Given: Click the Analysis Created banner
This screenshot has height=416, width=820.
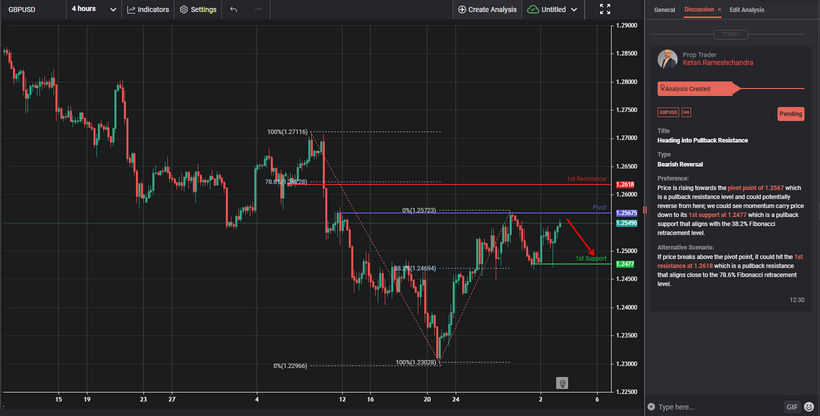Looking at the screenshot, I should (698, 88).
